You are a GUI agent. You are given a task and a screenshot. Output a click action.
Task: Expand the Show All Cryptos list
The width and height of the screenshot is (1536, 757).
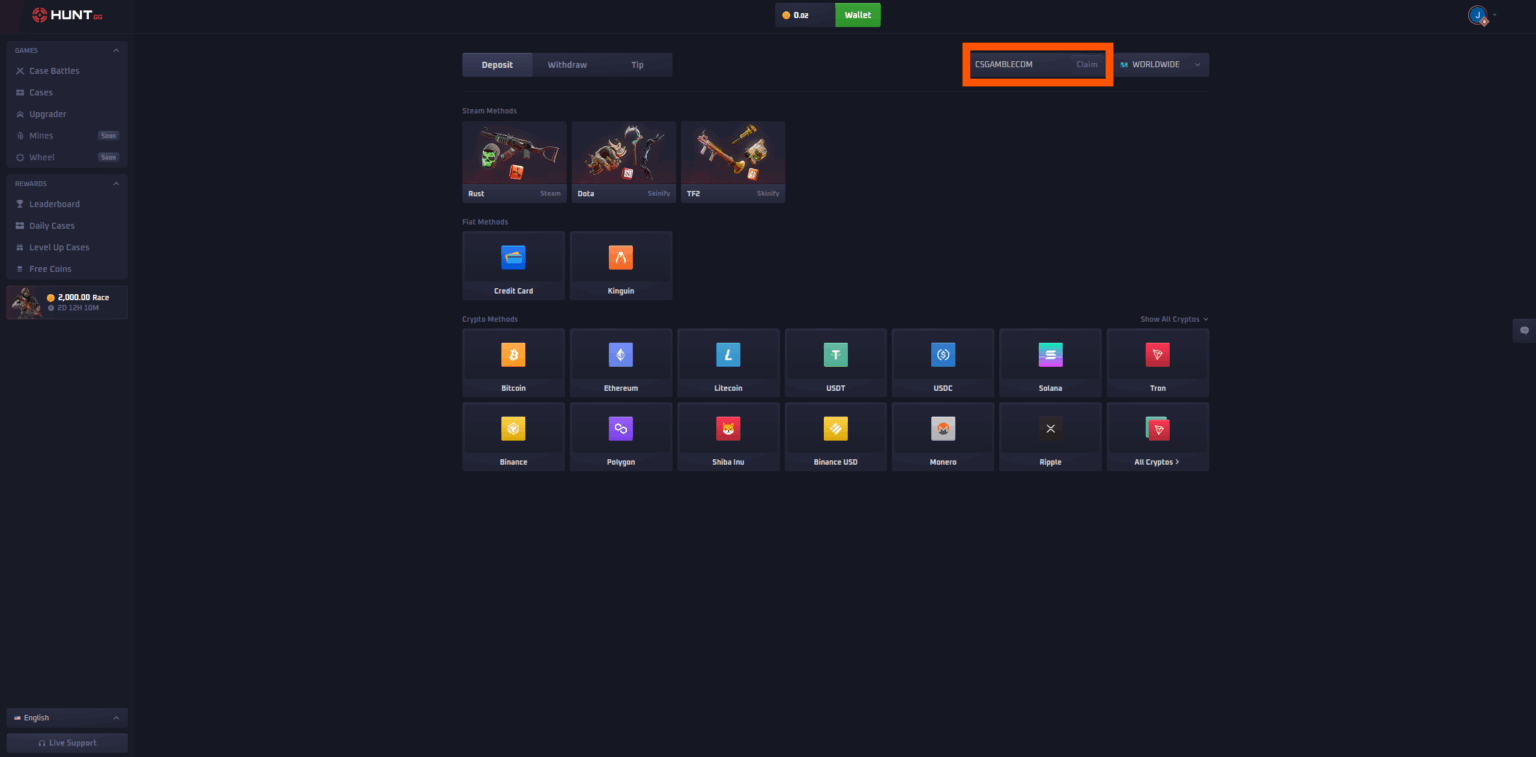point(1173,318)
